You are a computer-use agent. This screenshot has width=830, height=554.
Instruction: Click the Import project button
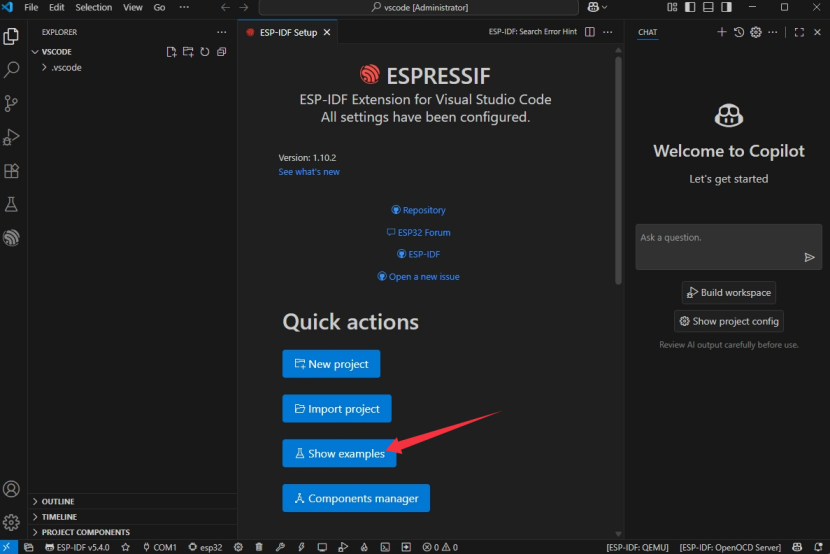[x=337, y=408]
